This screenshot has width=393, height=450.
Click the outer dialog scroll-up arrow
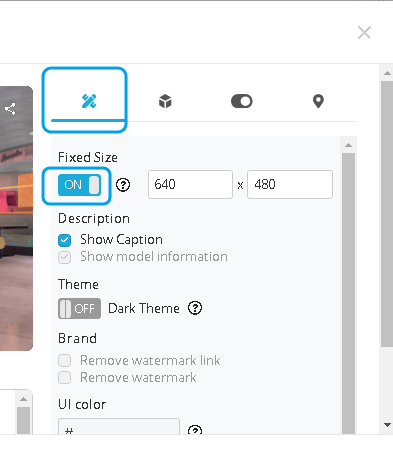coord(387,73)
